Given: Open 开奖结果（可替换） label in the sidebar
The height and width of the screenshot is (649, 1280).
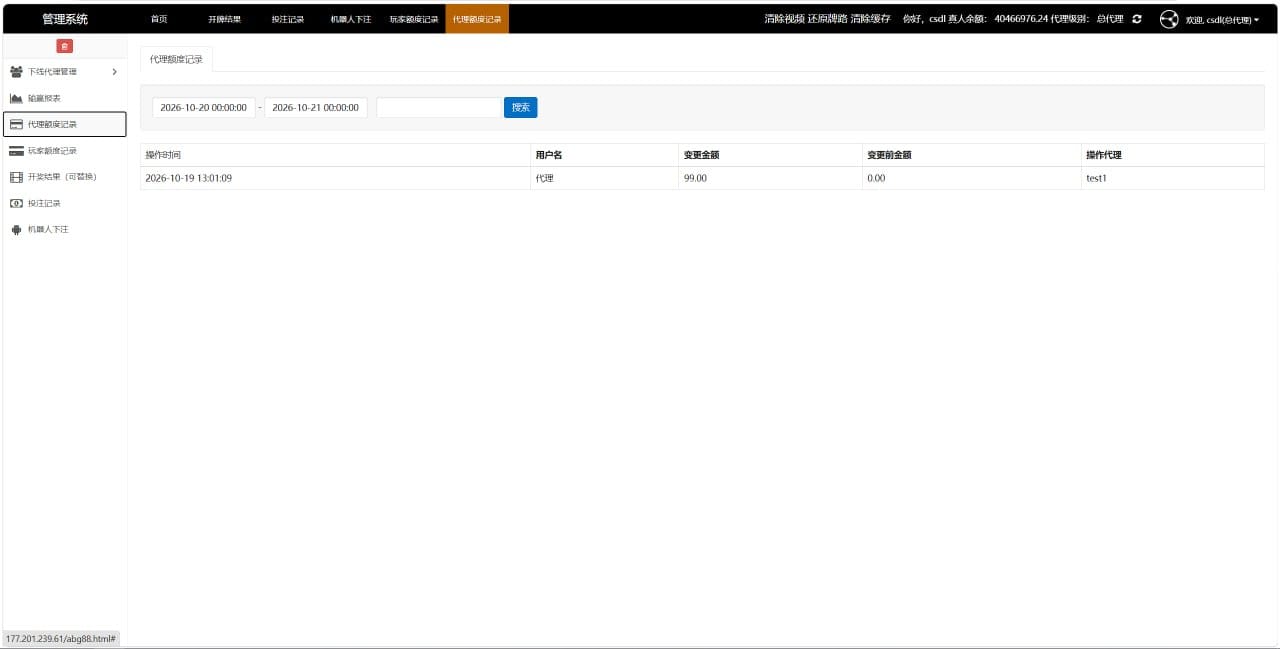Looking at the screenshot, I should coord(62,177).
